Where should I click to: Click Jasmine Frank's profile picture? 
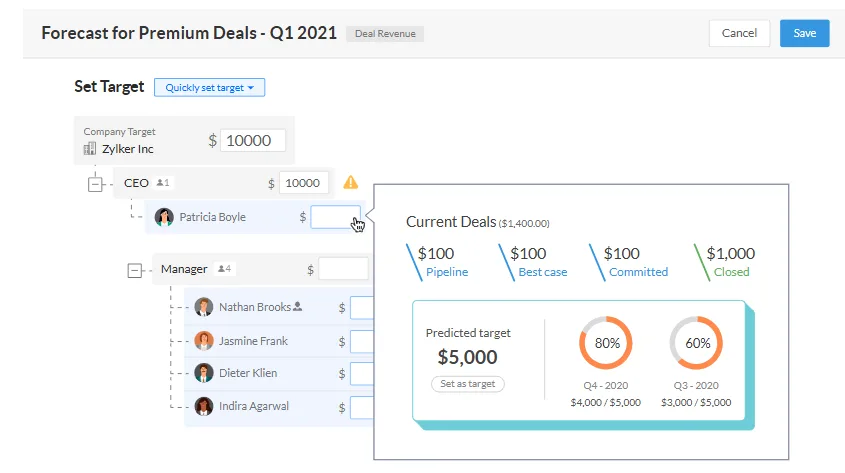[204, 341]
